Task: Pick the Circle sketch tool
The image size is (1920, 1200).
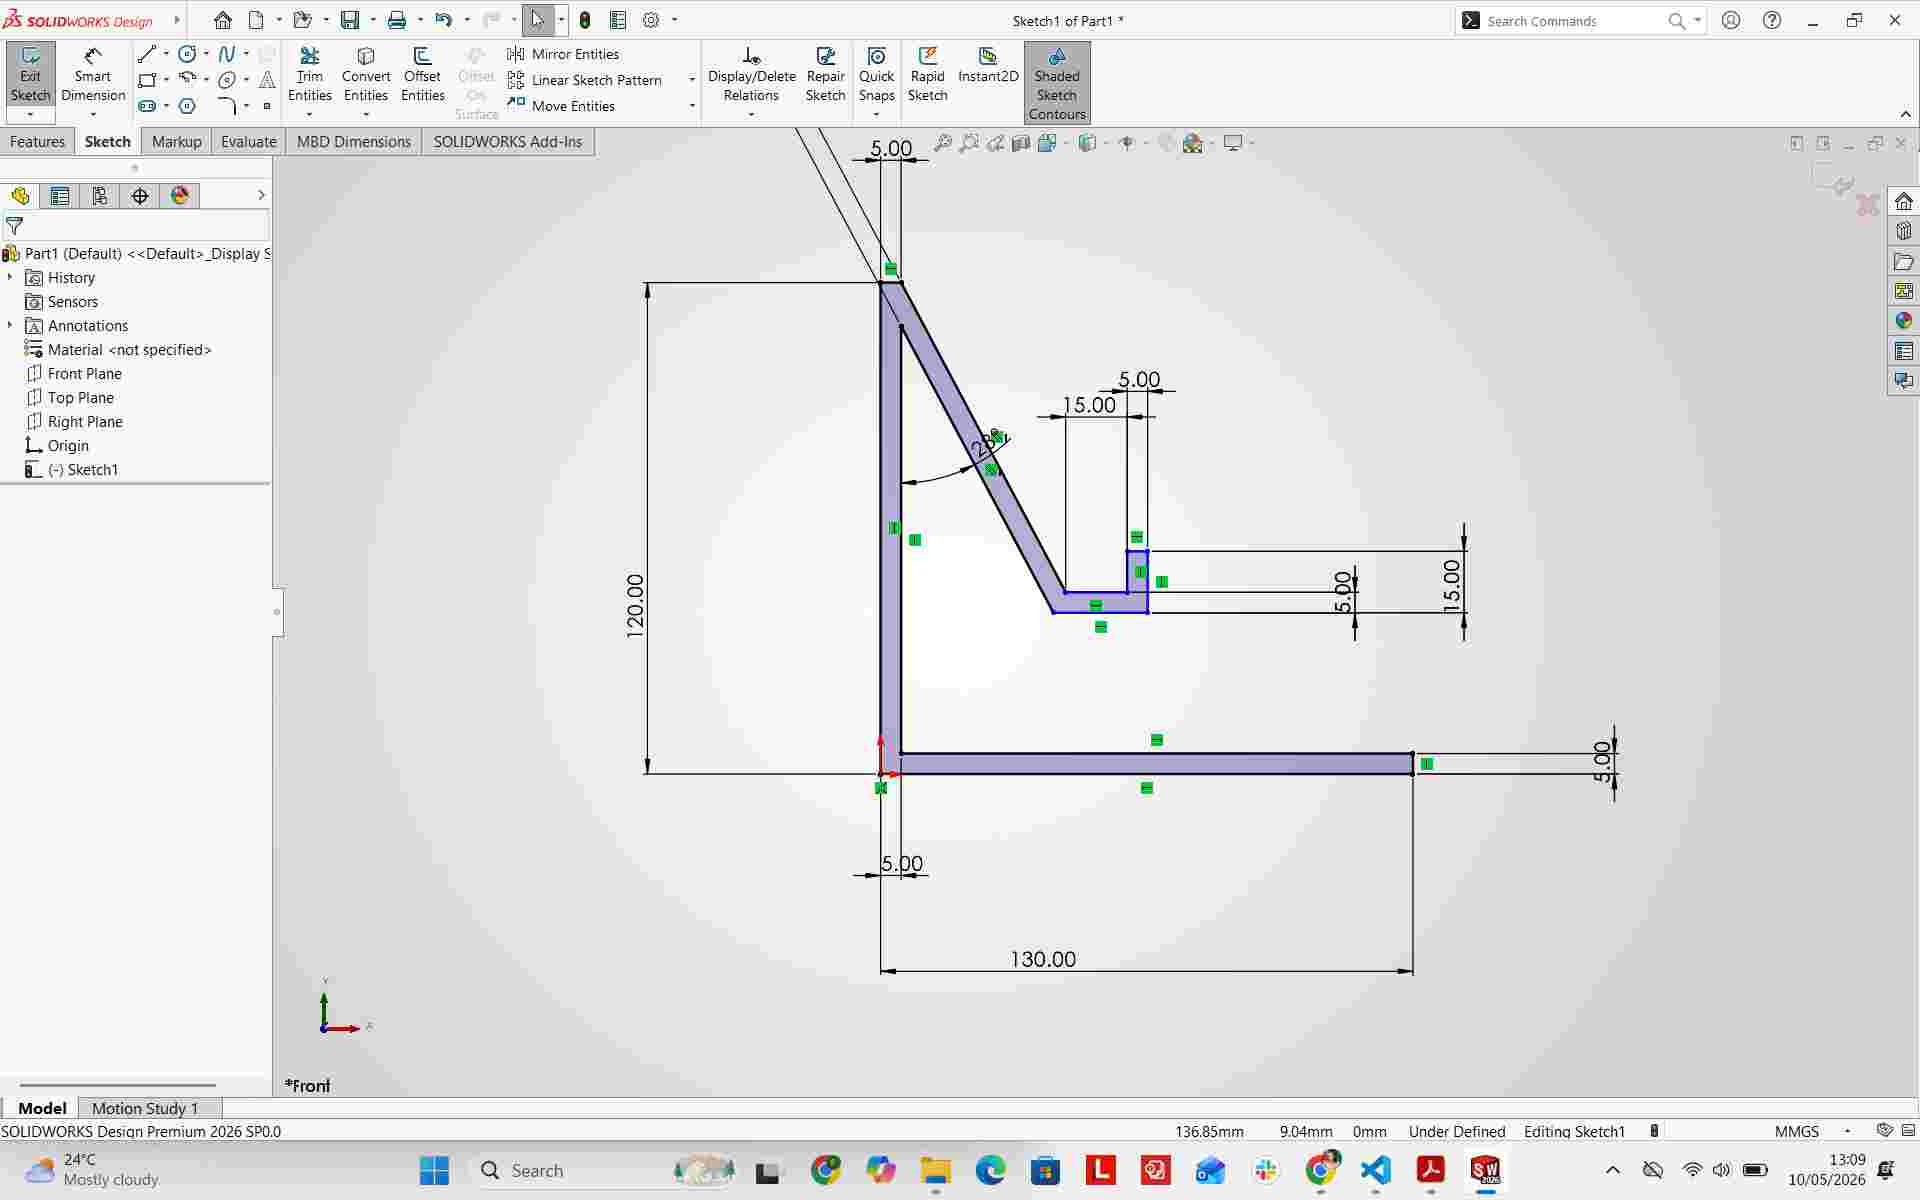Action: click(x=187, y=54)
